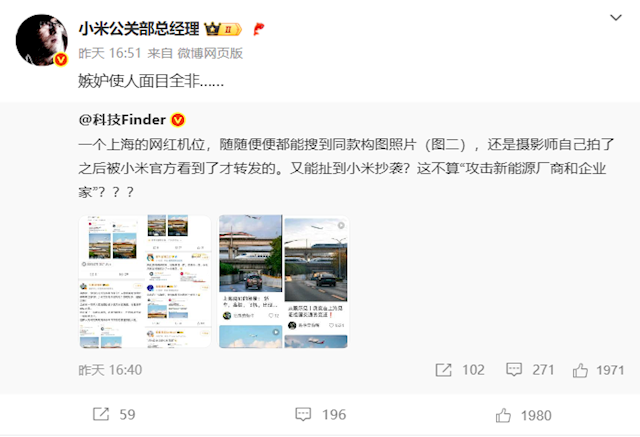Click the 昨天 16:51 post timestamp

pyautogui.click(x=110, y=53)
